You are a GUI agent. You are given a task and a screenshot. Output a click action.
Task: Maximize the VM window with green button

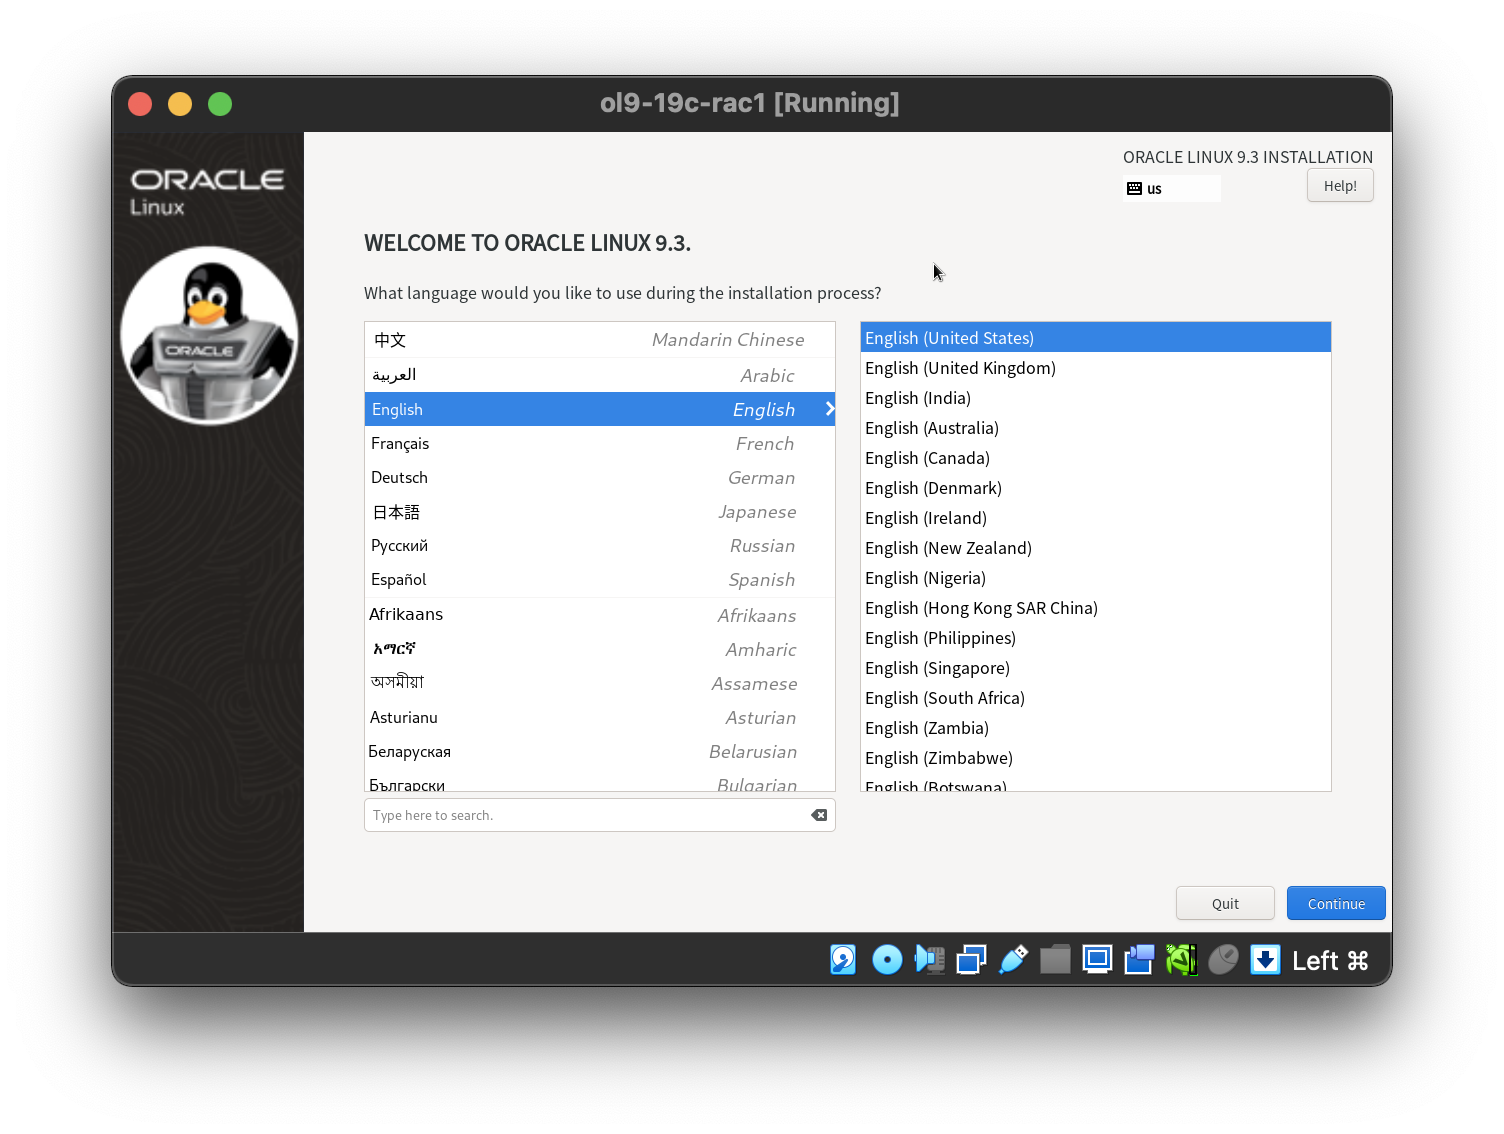pyautogui.click(x=220, y=104)
